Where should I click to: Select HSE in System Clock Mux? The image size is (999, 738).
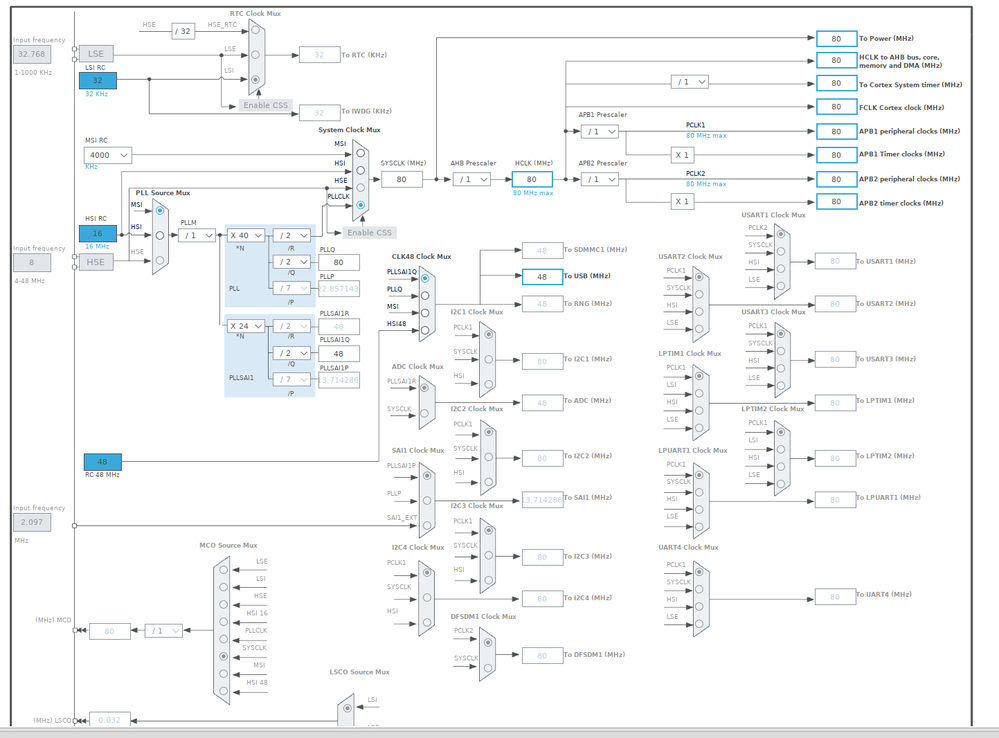click(x=361, y=187)
